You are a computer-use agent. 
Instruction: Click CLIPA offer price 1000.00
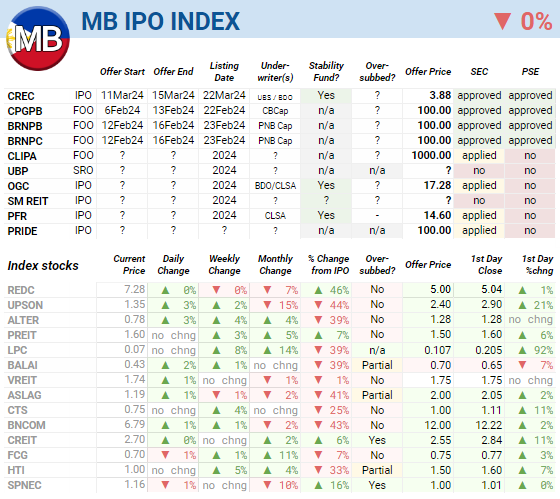click(x=431, y=155)
